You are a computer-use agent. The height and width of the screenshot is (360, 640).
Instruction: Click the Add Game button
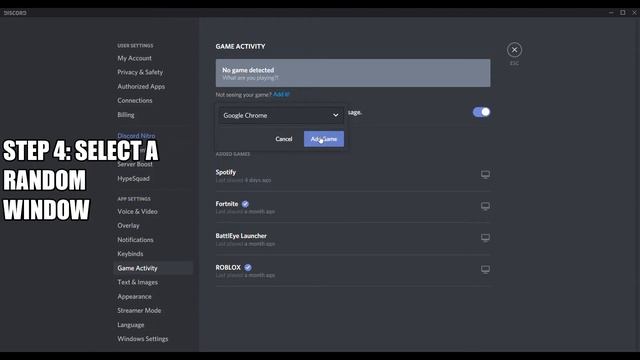[x=324, y=139]
